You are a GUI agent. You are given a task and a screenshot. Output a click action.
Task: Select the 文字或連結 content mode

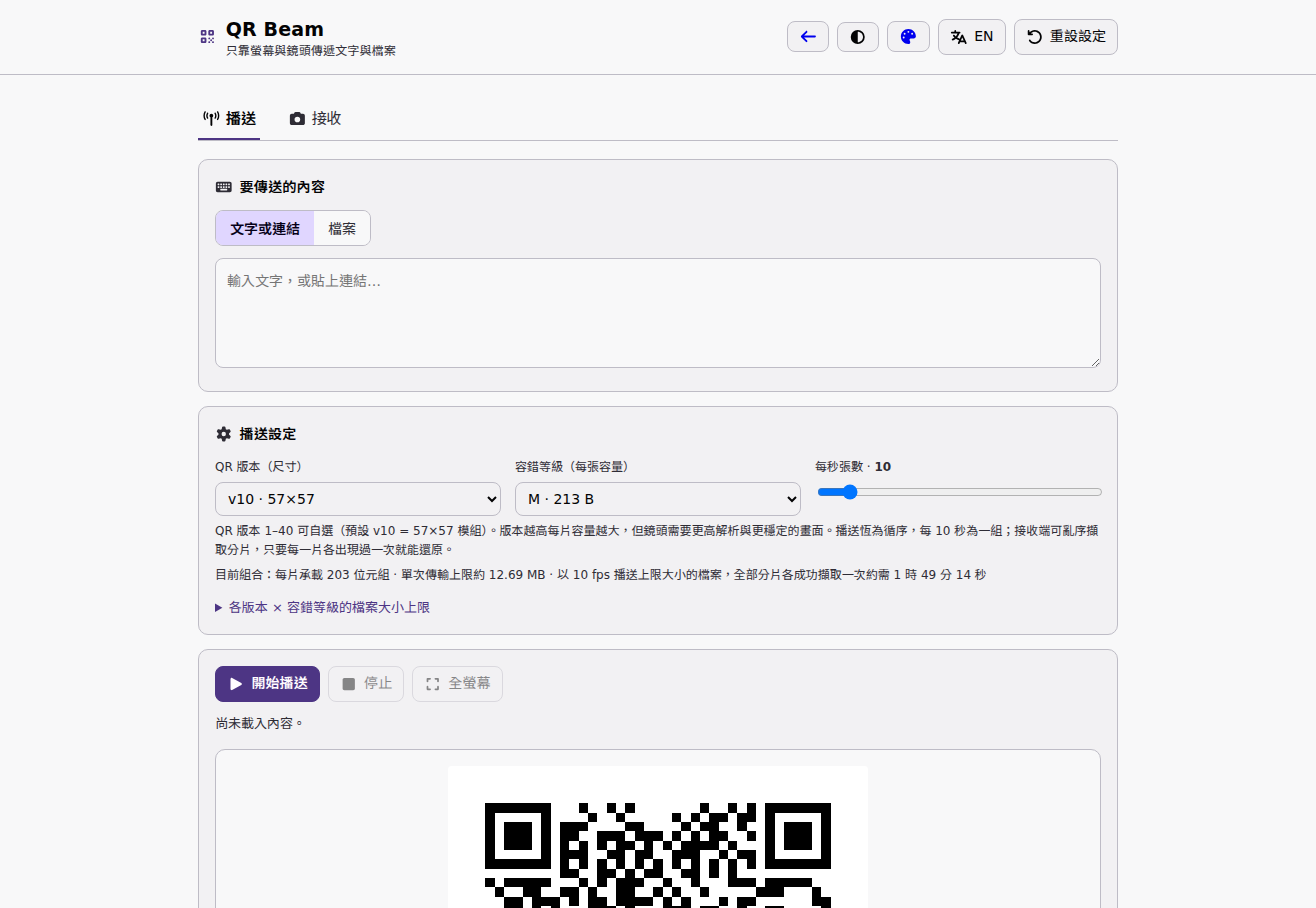(x=265, y=228)
